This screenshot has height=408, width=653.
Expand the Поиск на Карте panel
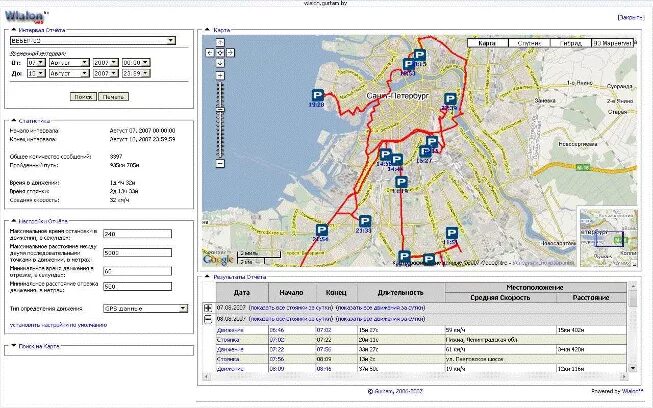[13, 346]
